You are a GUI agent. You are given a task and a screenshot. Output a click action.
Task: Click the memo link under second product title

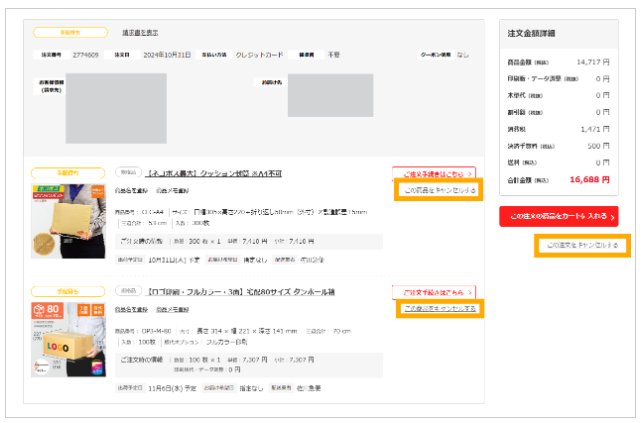175,310
